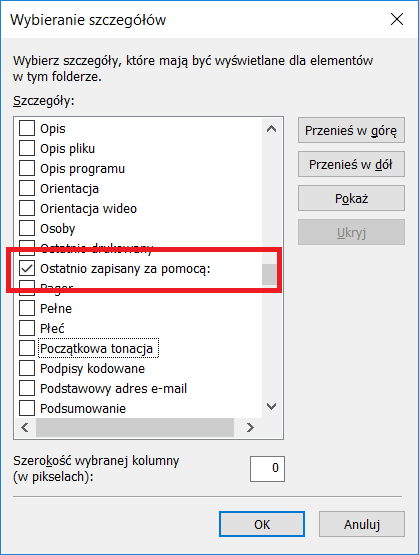
Task: Uncheck Ostatnio zapisany za pomocą checkbox
Action: 27,268
